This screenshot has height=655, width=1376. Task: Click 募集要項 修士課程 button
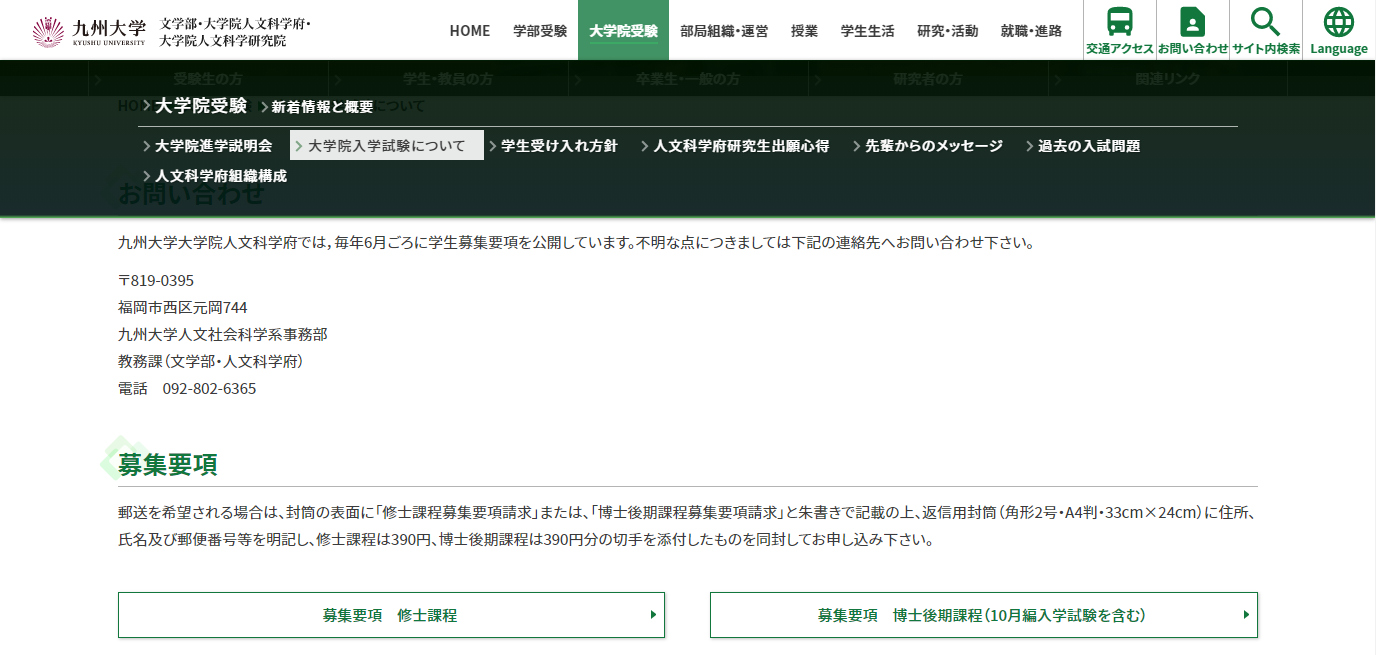tap(390, 615)
